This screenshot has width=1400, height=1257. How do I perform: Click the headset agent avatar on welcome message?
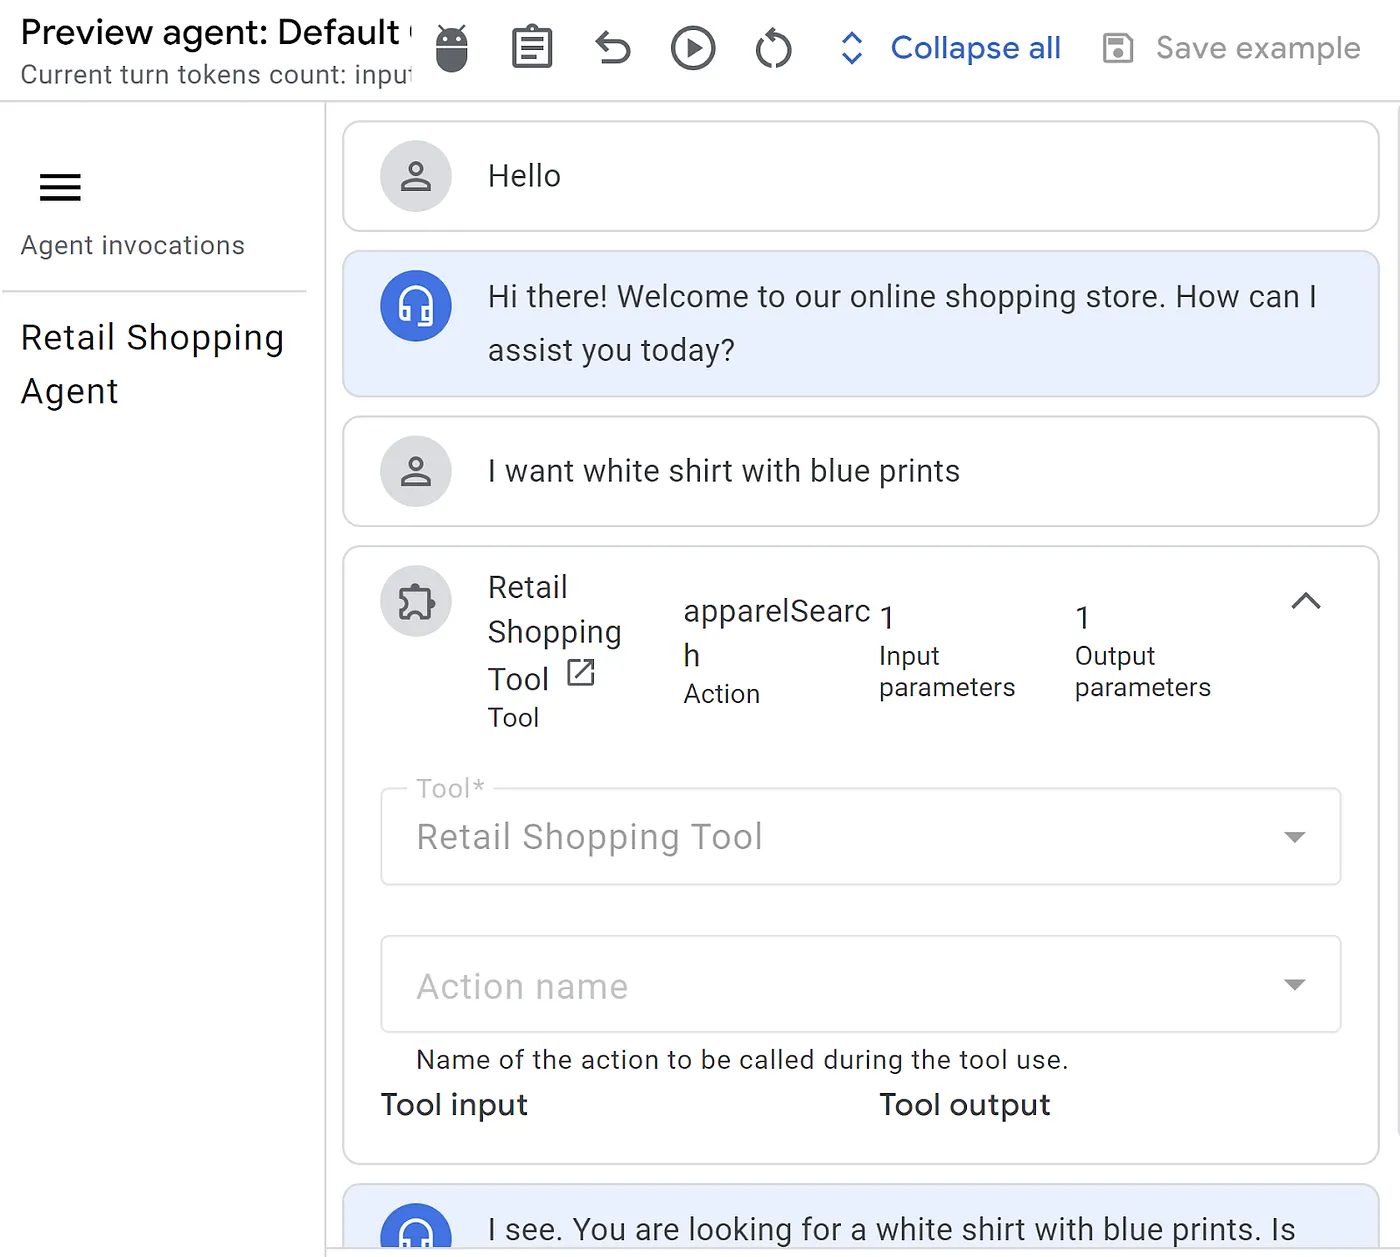pos(416,306)
